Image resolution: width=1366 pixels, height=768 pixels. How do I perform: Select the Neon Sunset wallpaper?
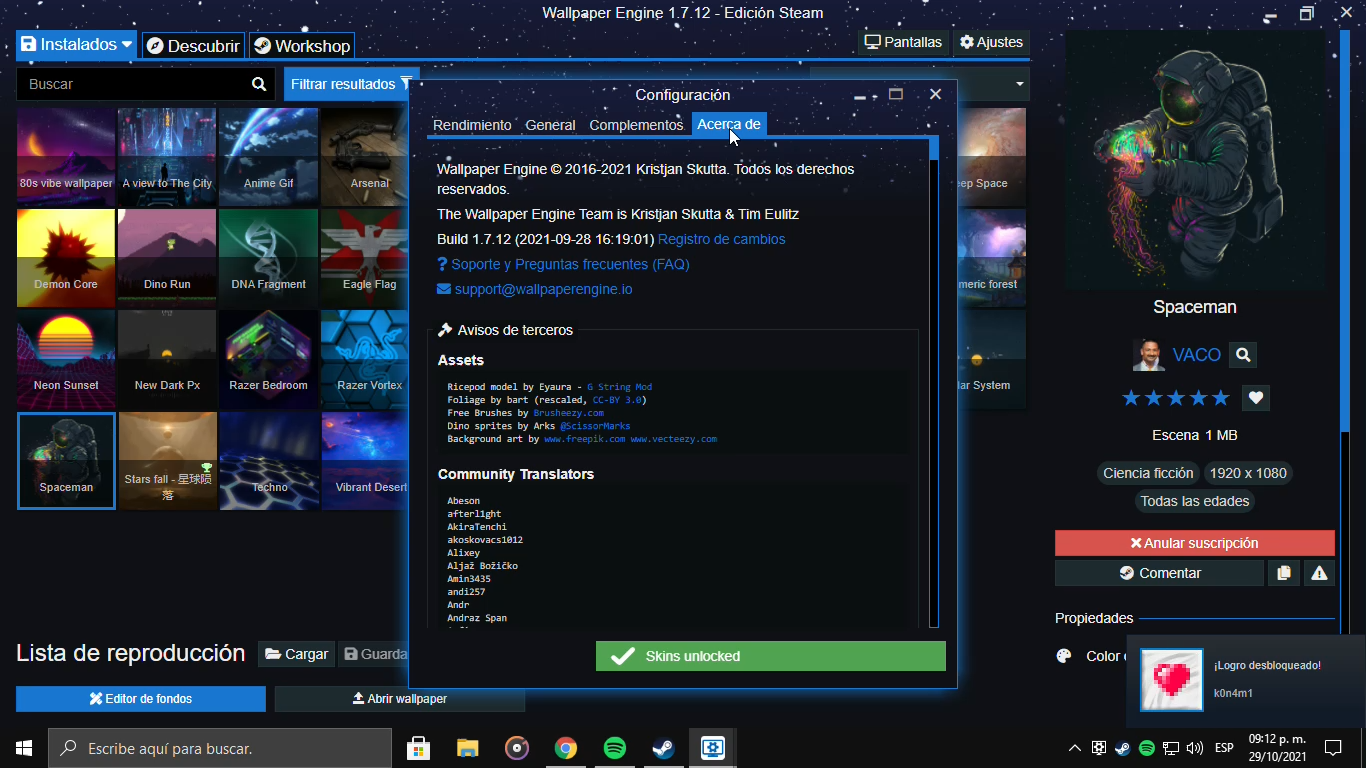(x=66, y=359)
